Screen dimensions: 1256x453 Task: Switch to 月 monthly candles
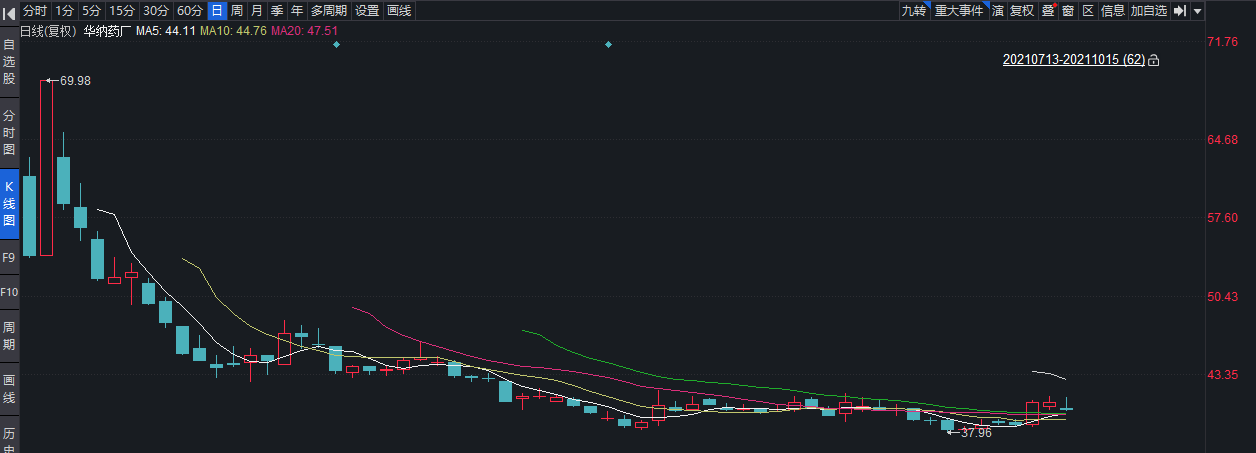pos(257,10)
